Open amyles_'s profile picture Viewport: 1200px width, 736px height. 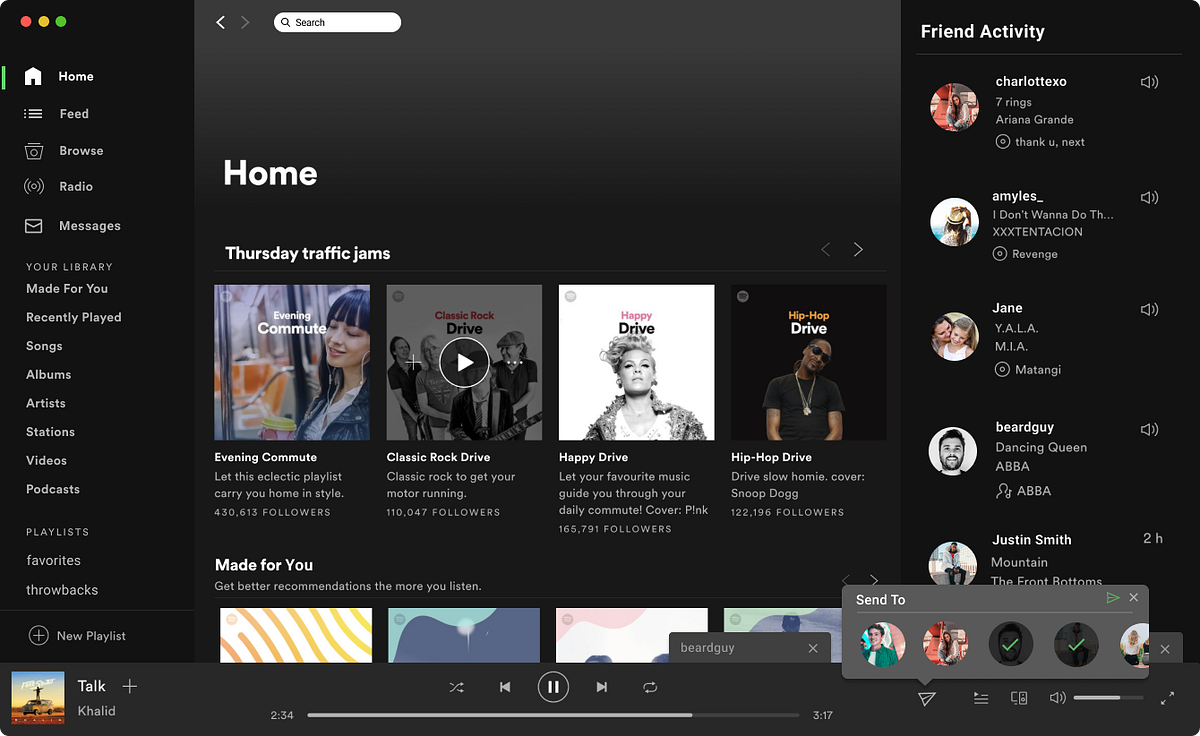(x=953, y=221)
